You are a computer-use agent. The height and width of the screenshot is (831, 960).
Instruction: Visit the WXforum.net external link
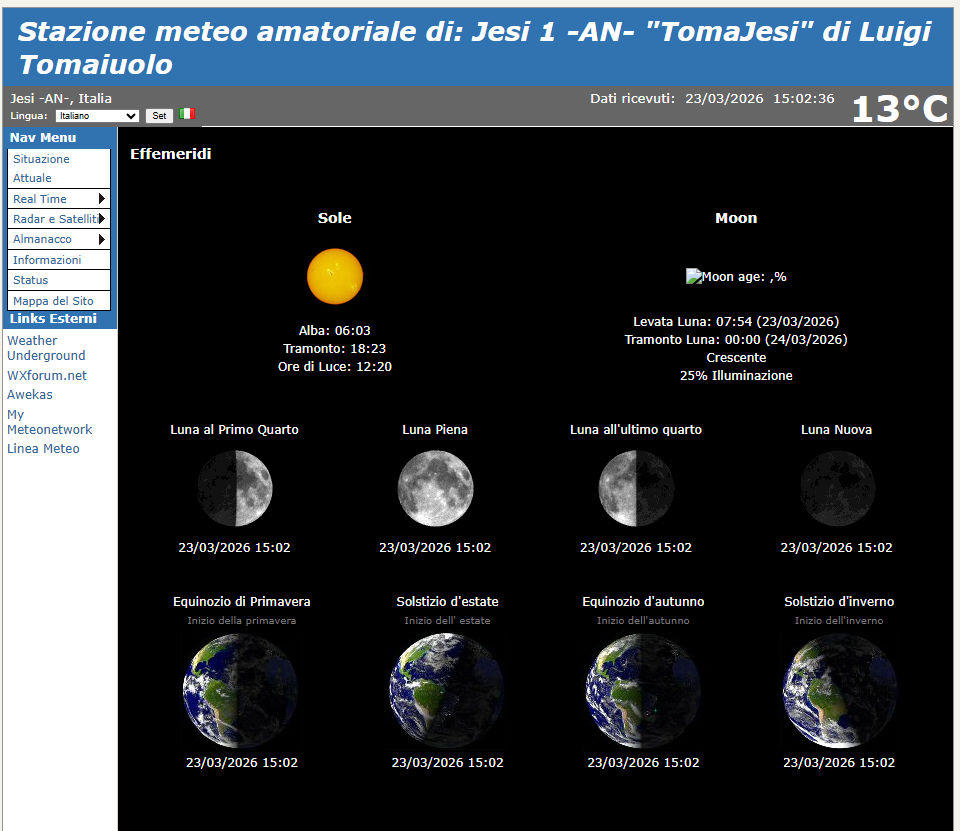[47, 376]
